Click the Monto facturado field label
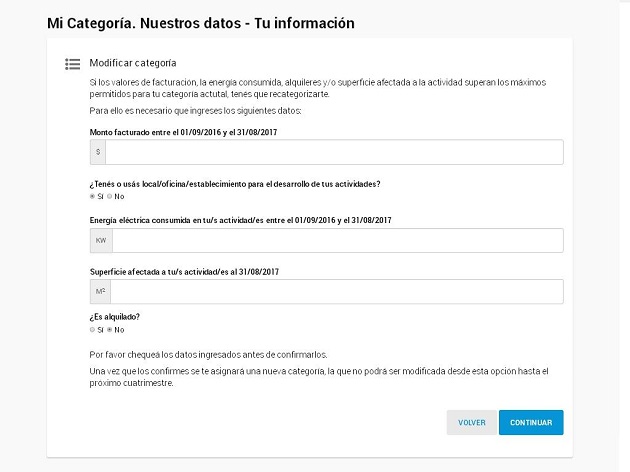The width and height of the screenshot is (630, 472). (x=182, y=131)
